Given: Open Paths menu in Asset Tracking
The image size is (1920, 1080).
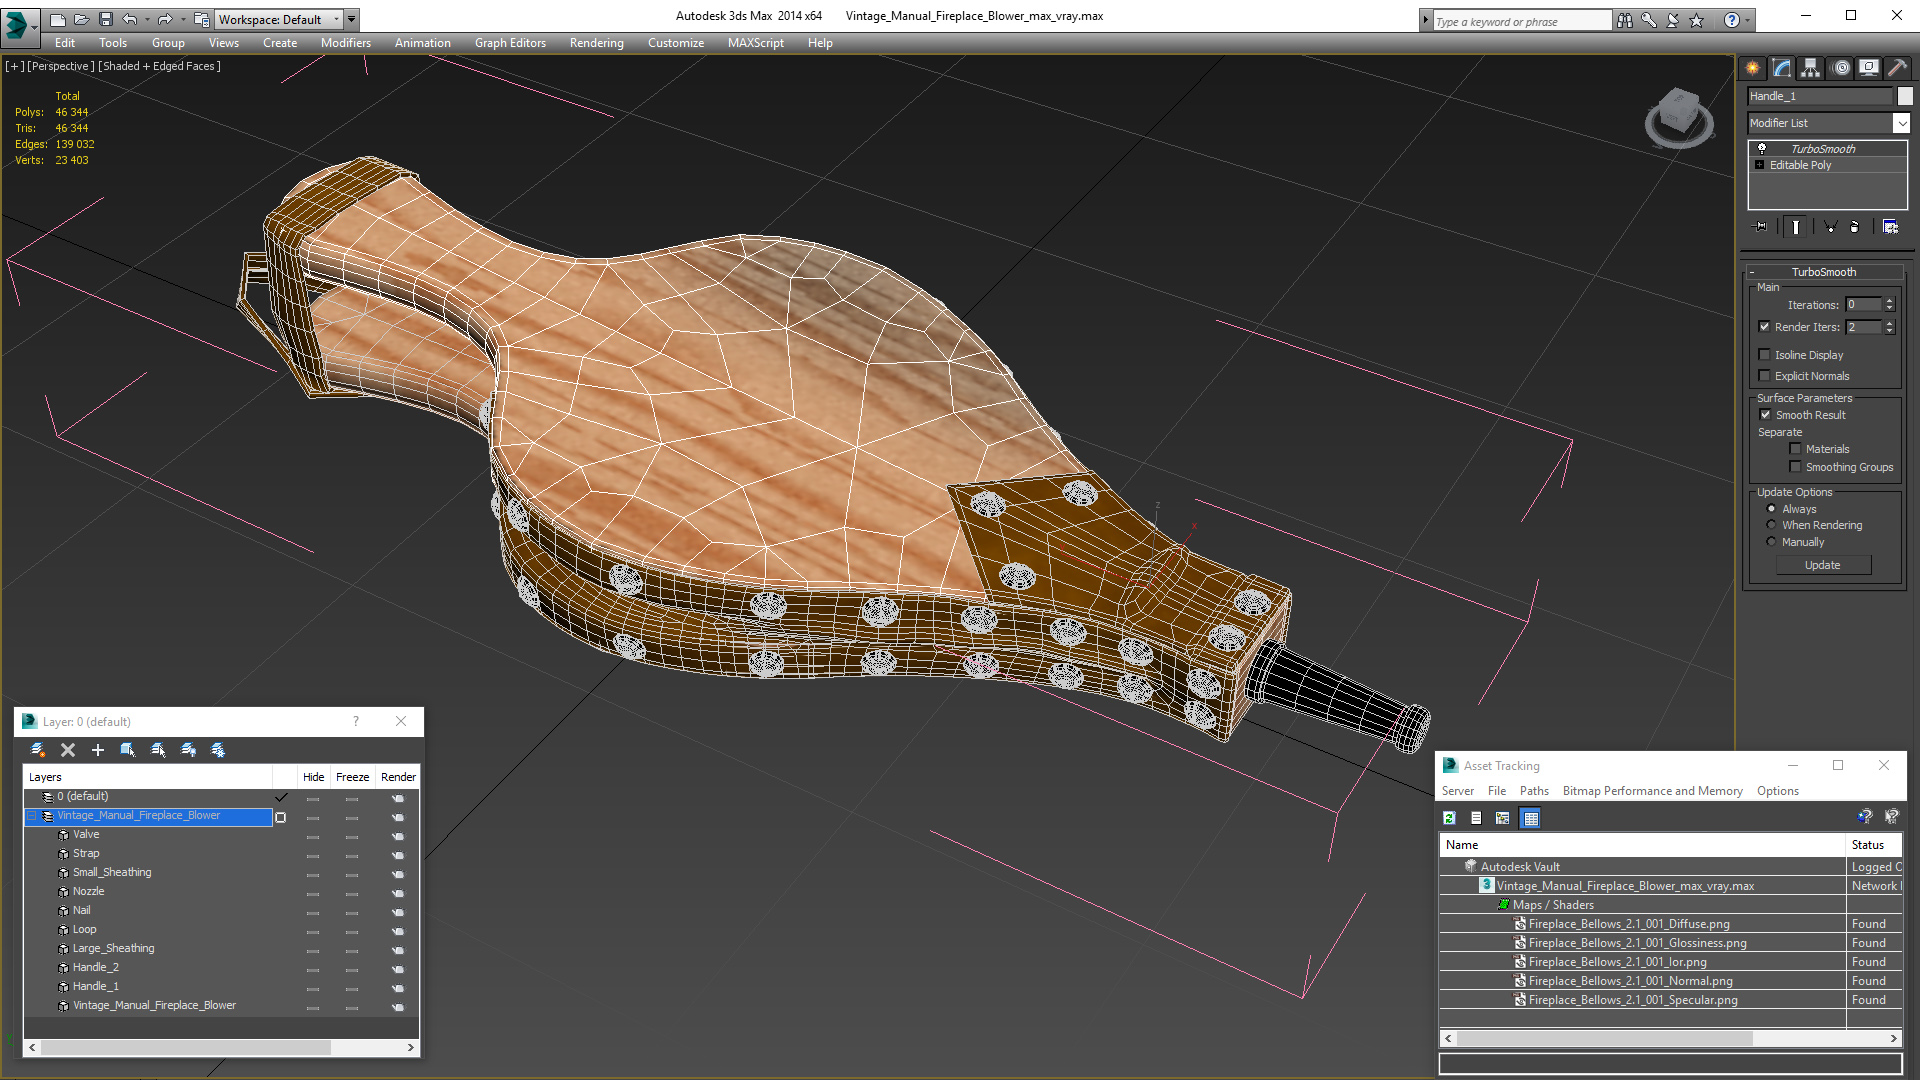Looking at the screenshot, I should tap(1534, 791).
